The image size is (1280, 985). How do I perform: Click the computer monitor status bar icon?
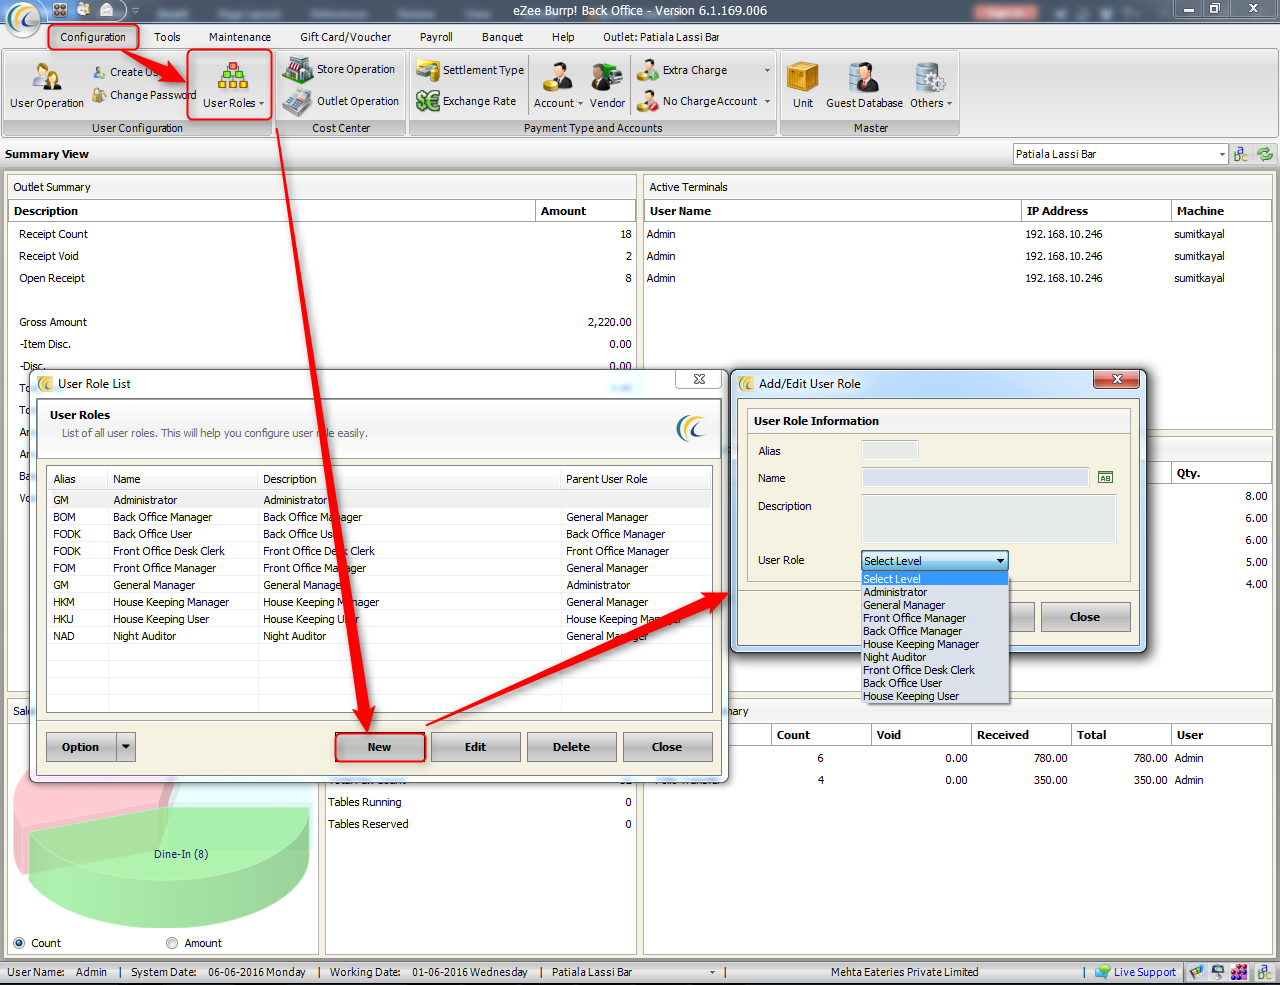click(x=1218, y=972)
